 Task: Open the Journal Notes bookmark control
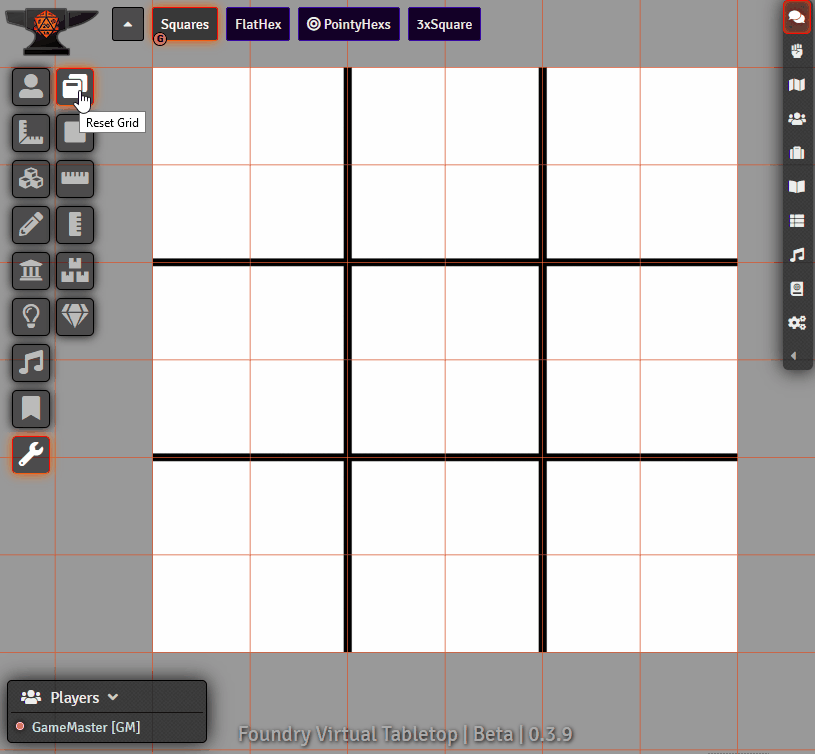coord(31,409)
